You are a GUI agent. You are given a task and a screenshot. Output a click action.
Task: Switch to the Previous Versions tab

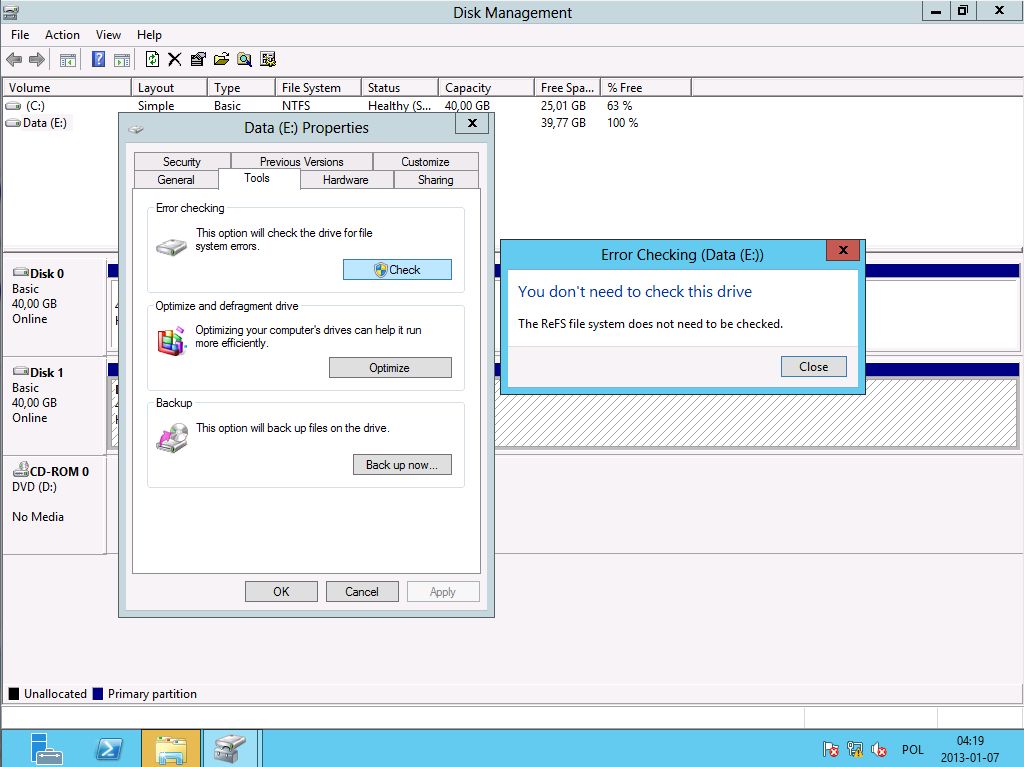[302, 161]
